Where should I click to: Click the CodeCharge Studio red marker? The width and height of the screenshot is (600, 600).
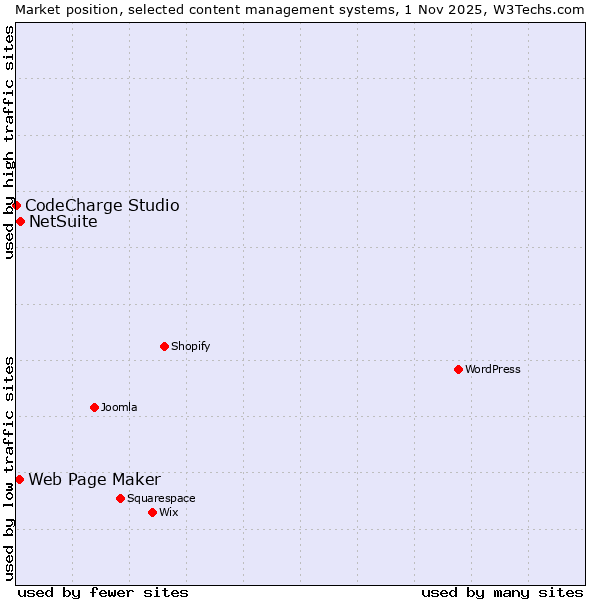[x=16, y=205]
